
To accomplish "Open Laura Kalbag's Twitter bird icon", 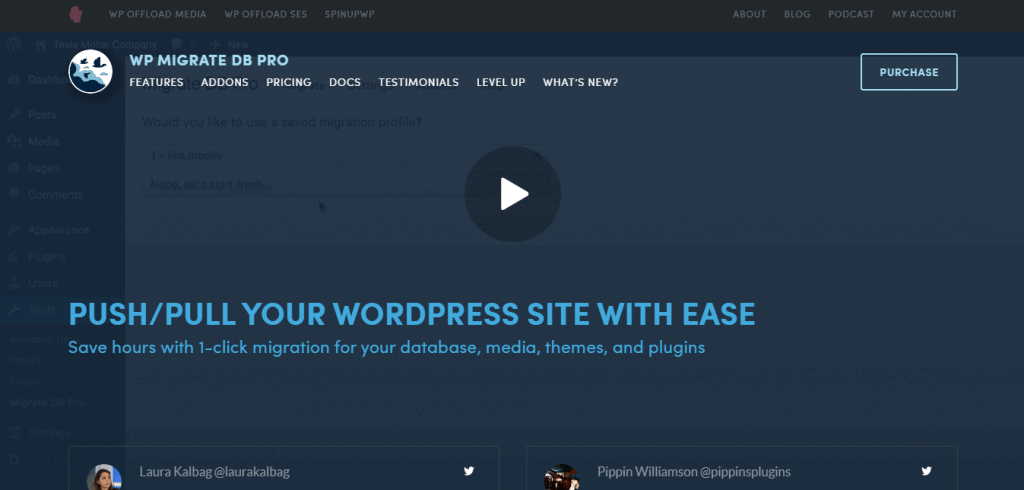I will click(469, 470).
